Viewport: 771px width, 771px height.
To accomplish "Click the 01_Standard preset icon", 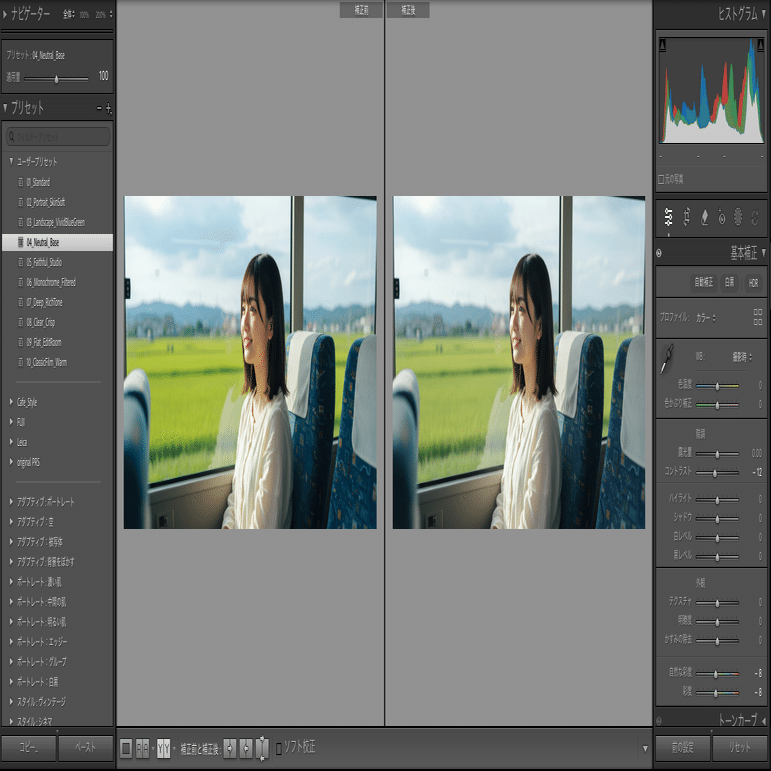I will tap(21, 182).
